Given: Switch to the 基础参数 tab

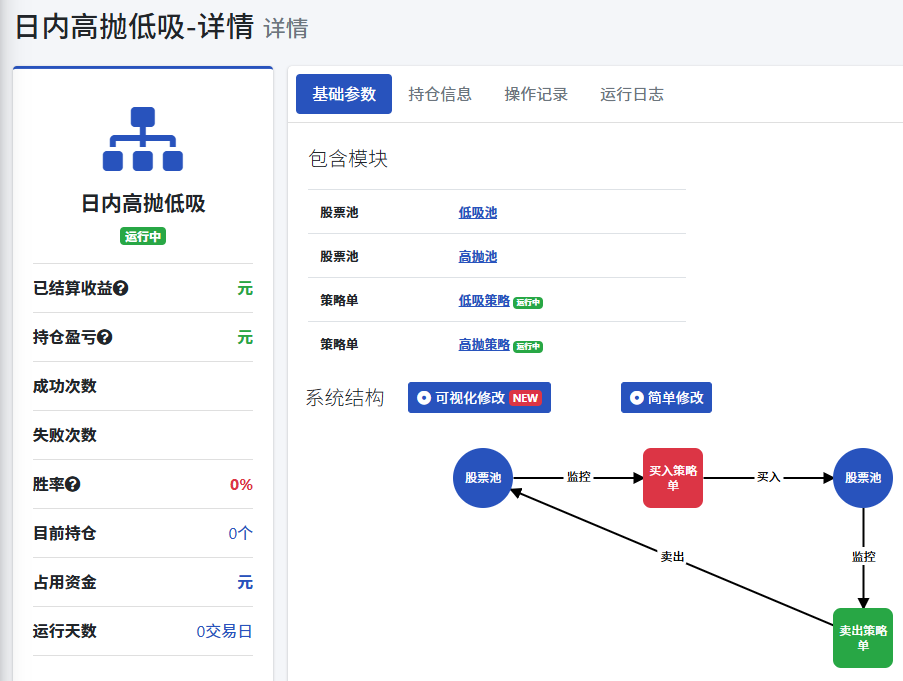Looking at the screenshot, I should (x=344, y=94).
